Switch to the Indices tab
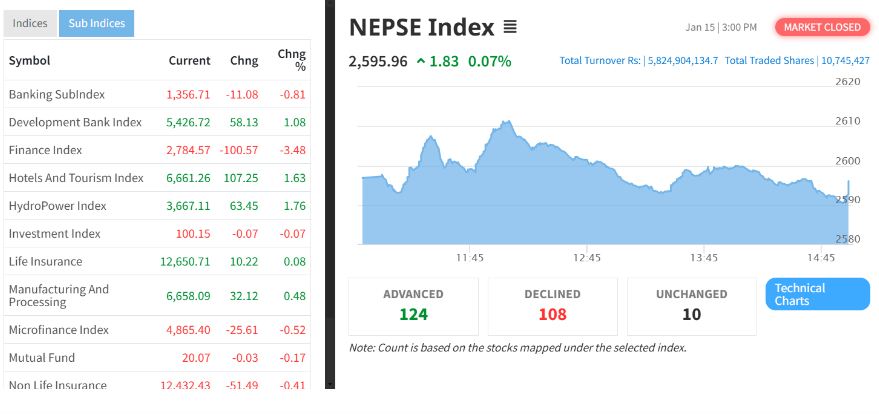This screenshot has height=414, width=879. pyautogui.click(x=29, y=23)
